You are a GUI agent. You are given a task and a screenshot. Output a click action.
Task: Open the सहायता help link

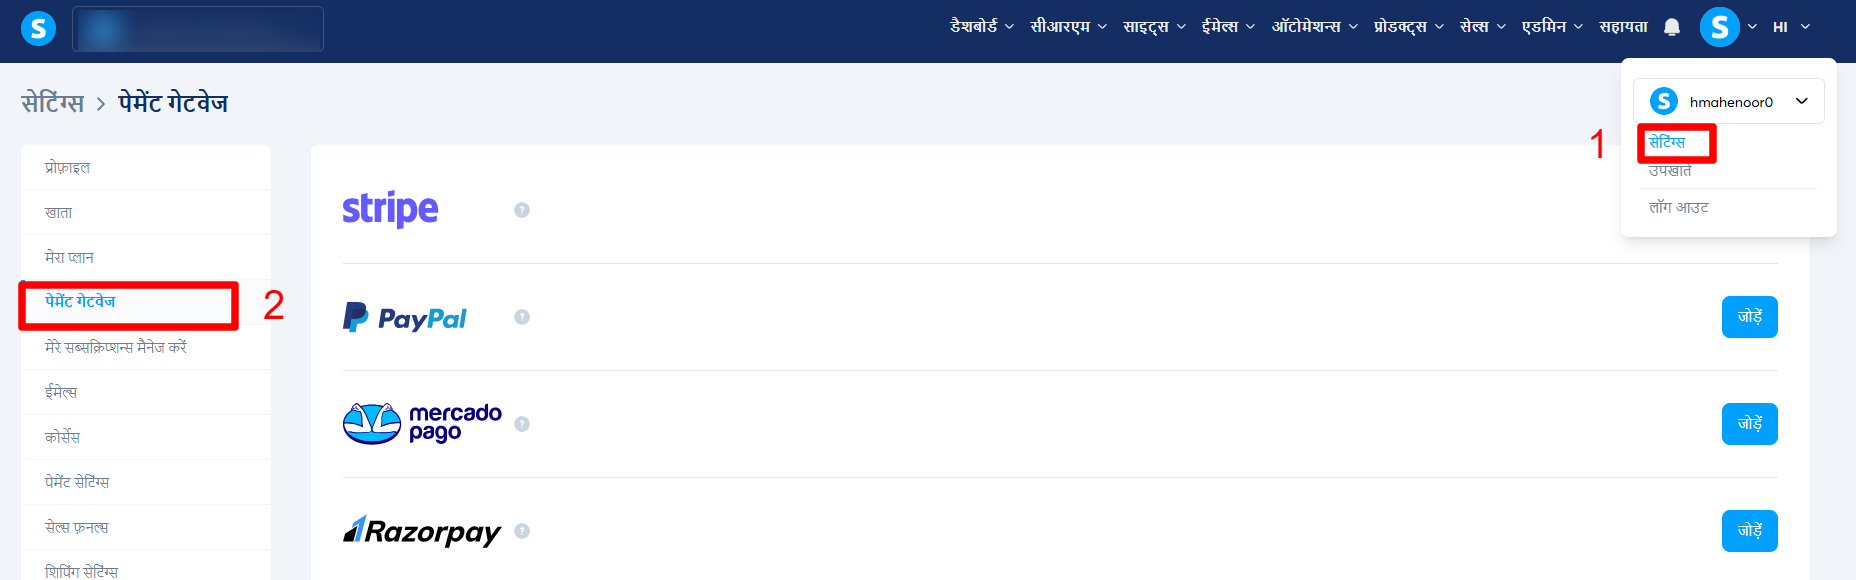tap(1623, 27)
